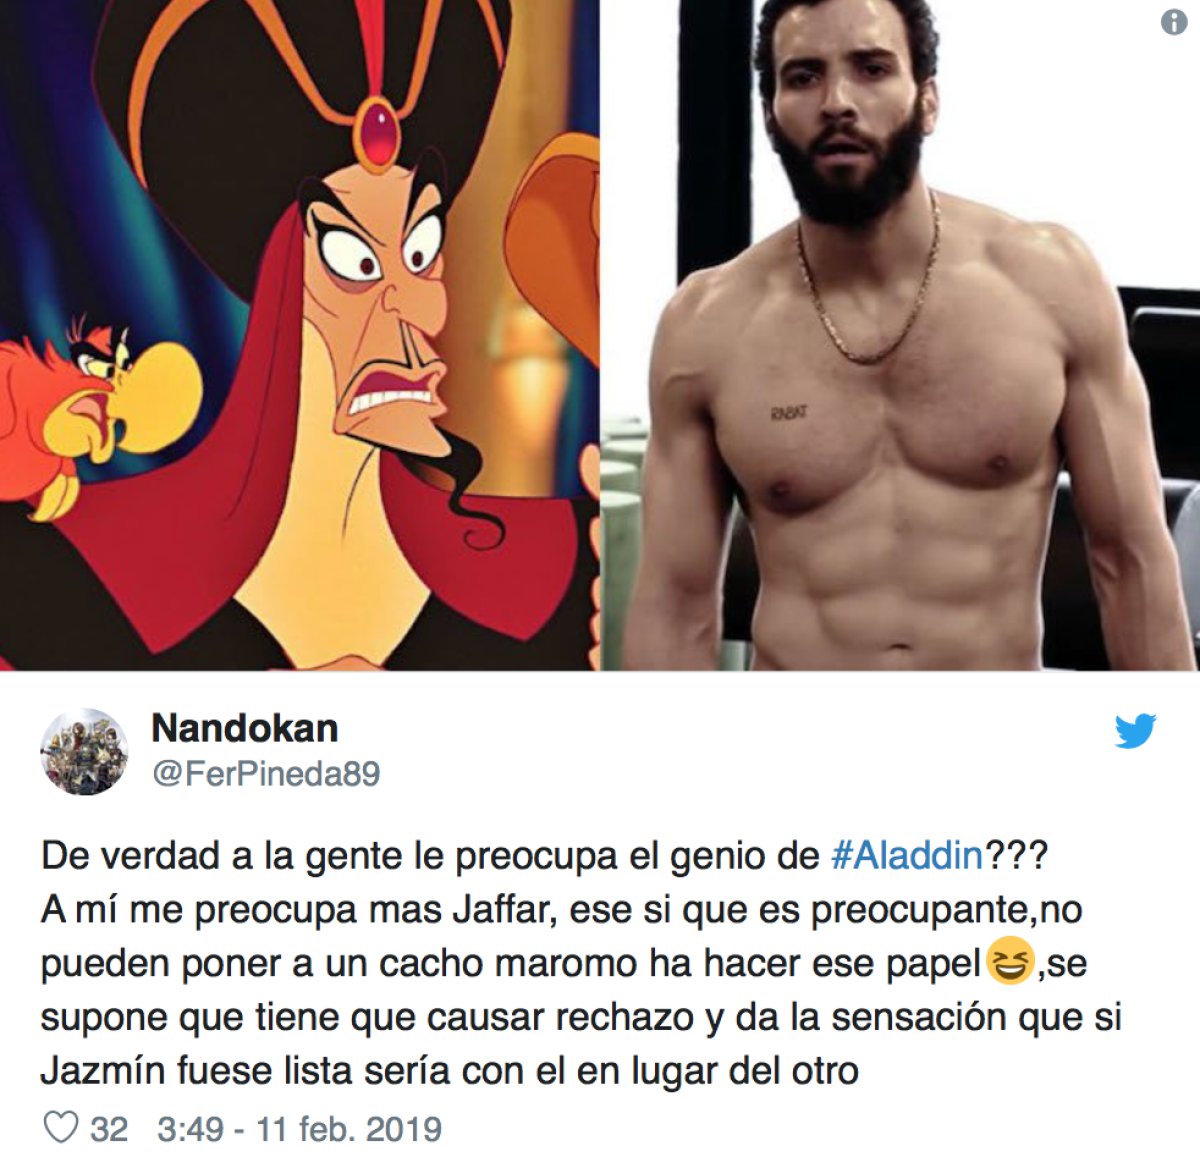Click the Nandokan display name
The image size is (1200, 1168).
pyautogui.click(x=245, y=728)
